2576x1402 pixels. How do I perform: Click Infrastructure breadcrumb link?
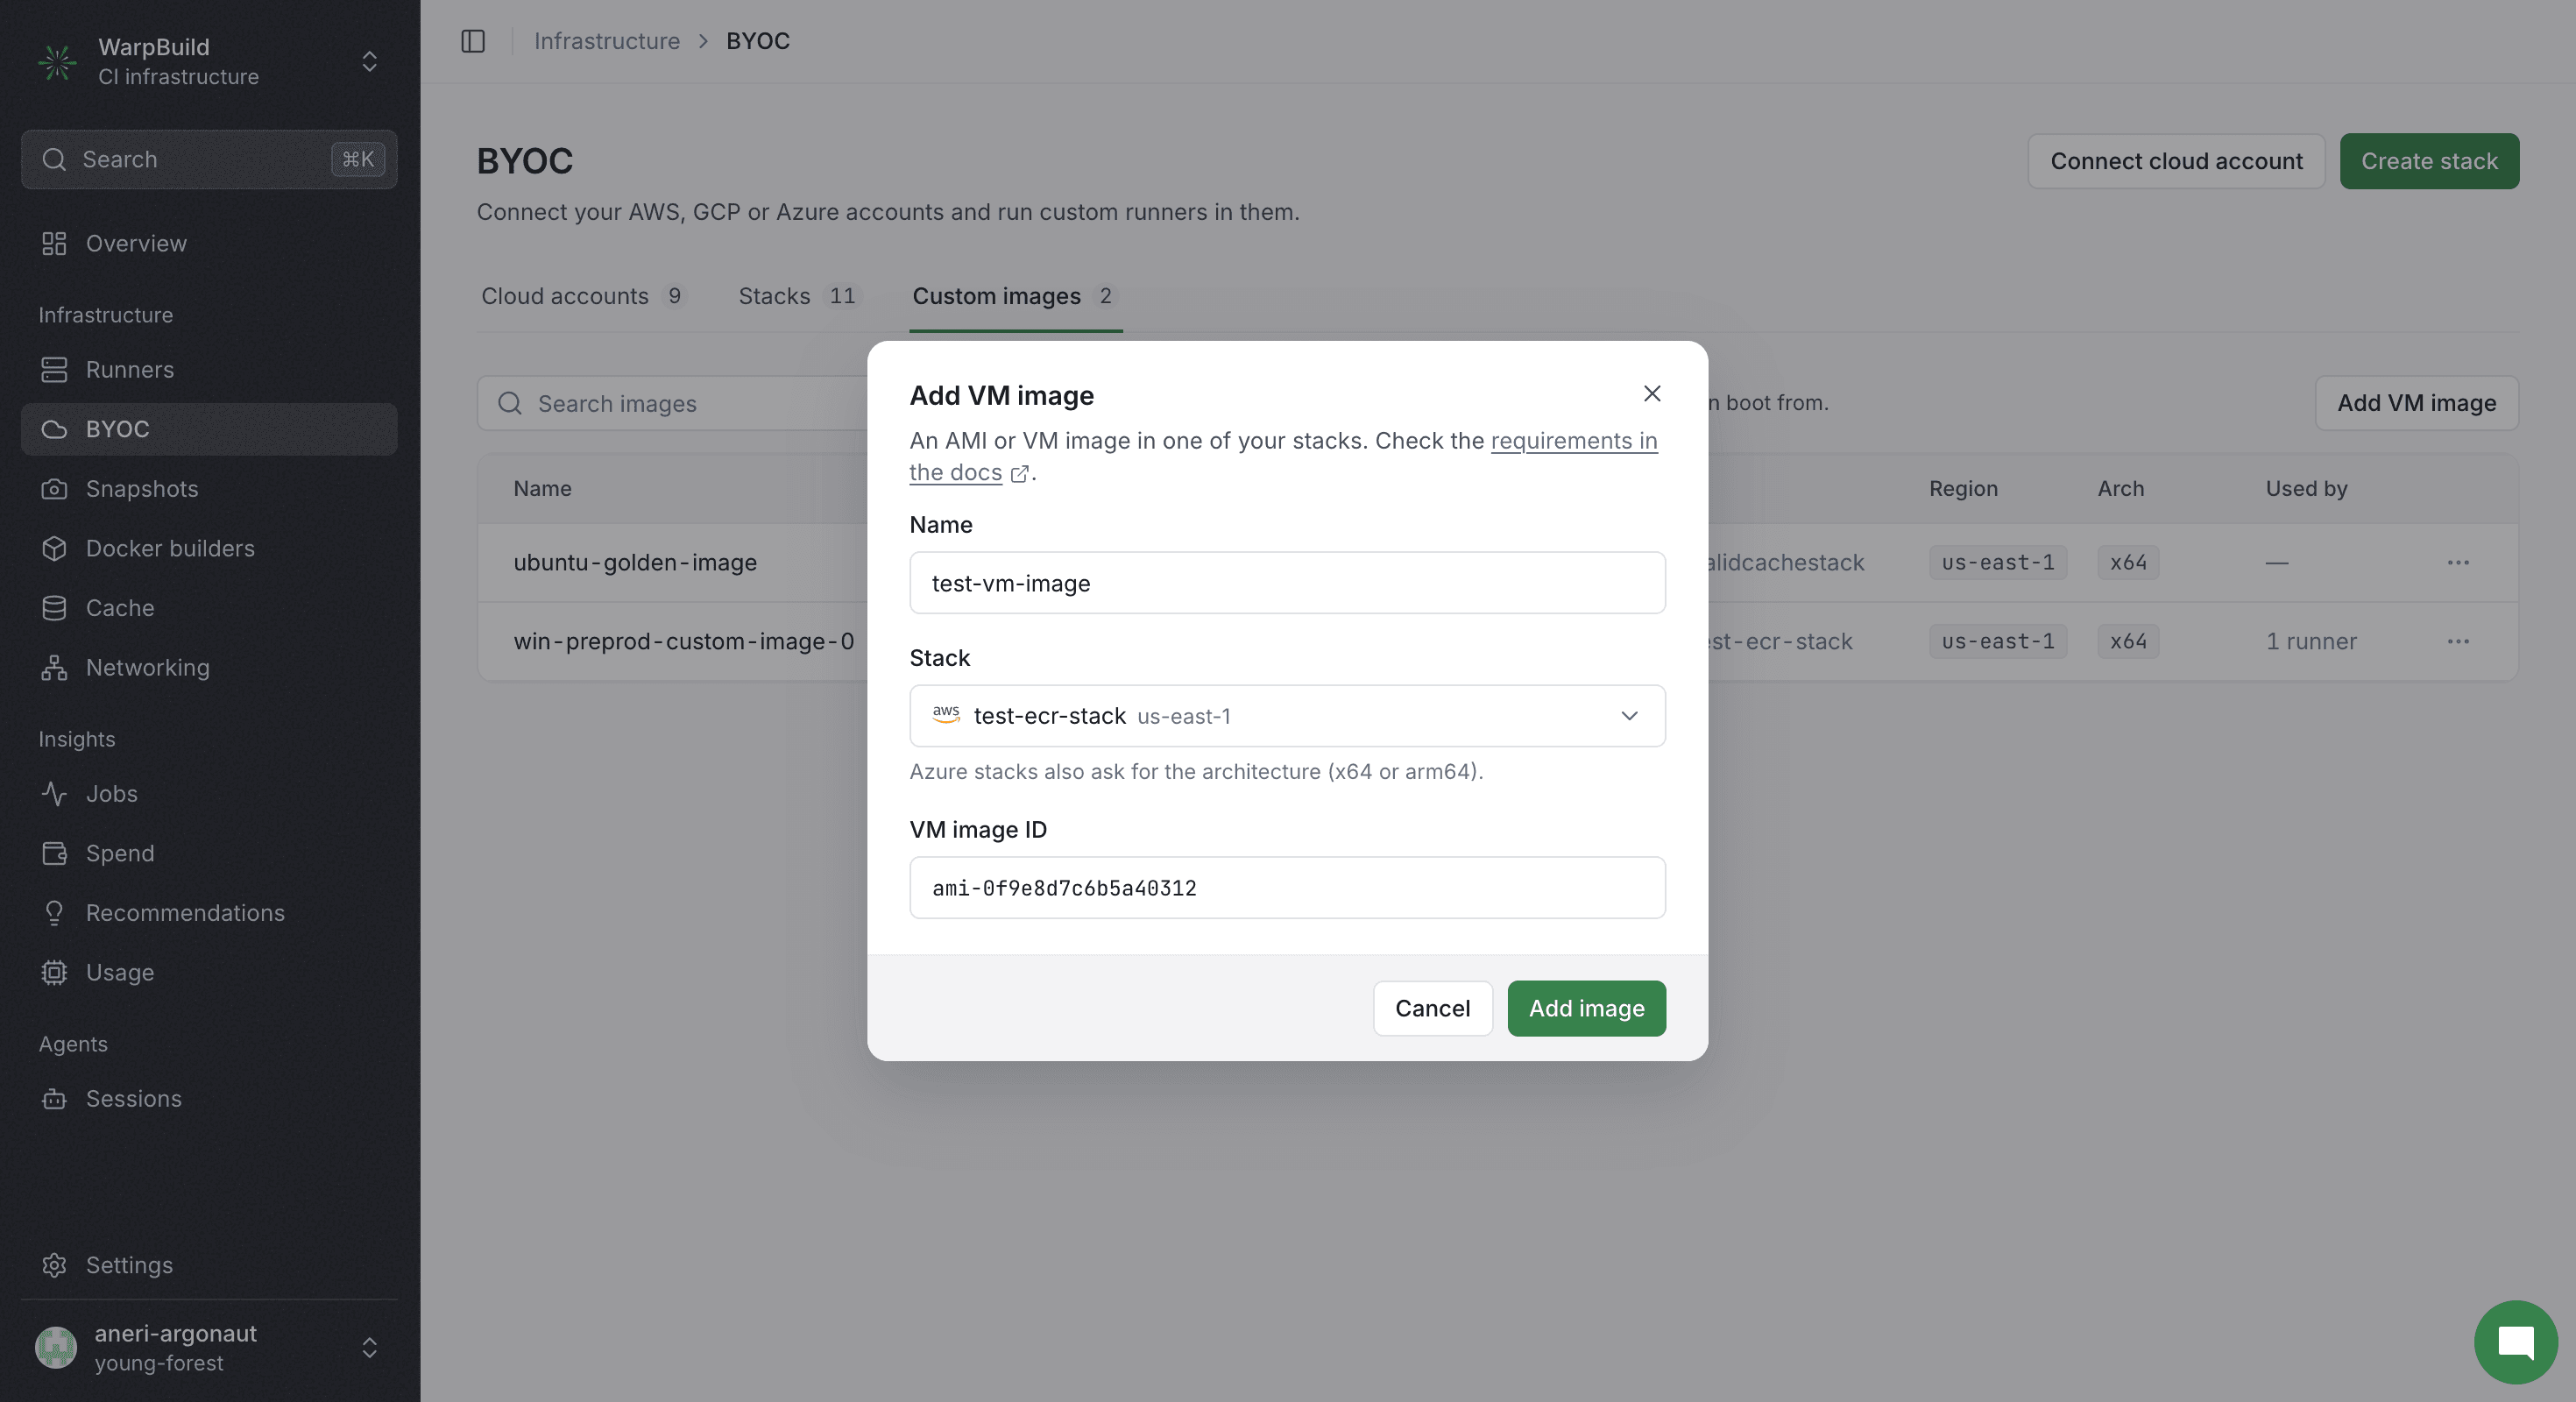pyautogui.click(x=606, y=41)
